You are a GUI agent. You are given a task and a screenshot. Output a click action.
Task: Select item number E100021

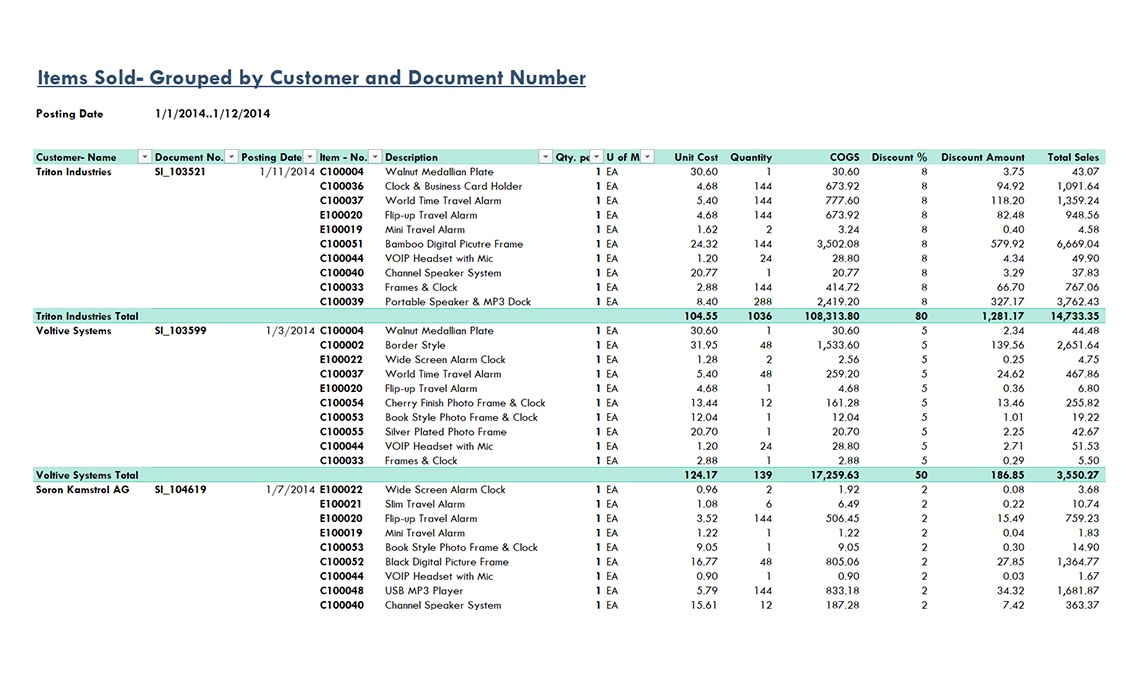[341, 504]
